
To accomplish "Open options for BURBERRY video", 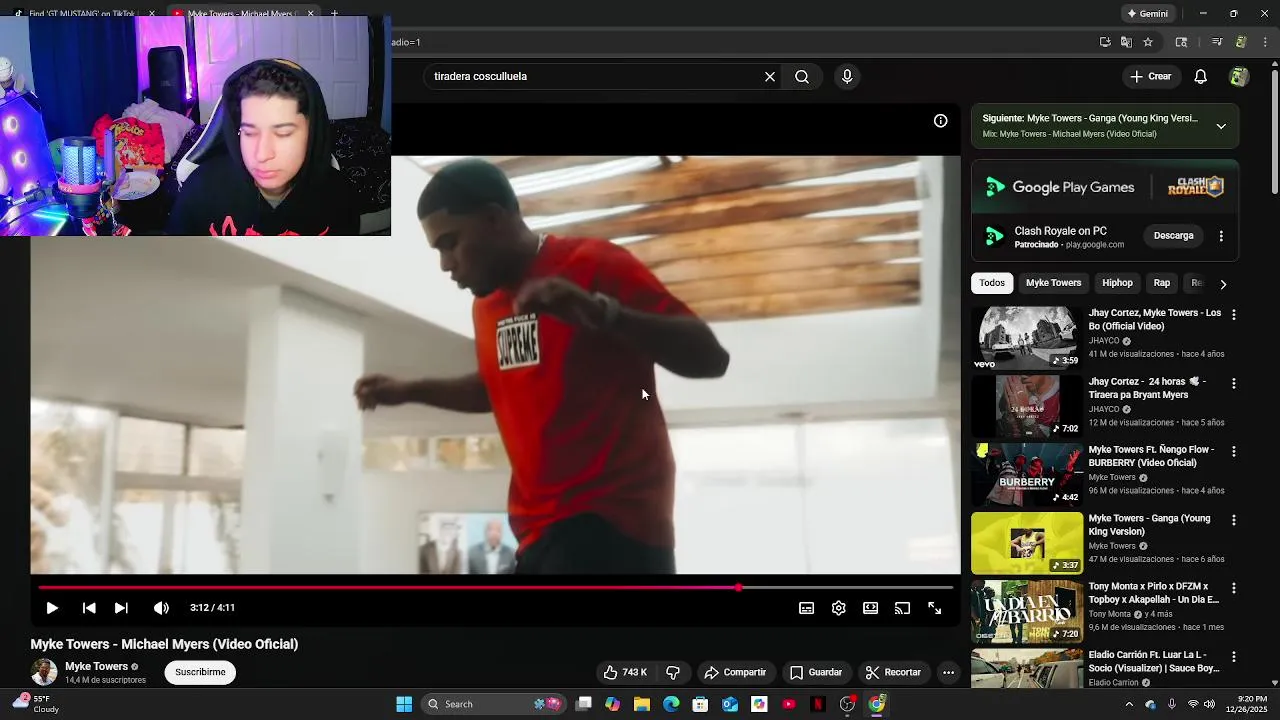I will (1233, 451).
